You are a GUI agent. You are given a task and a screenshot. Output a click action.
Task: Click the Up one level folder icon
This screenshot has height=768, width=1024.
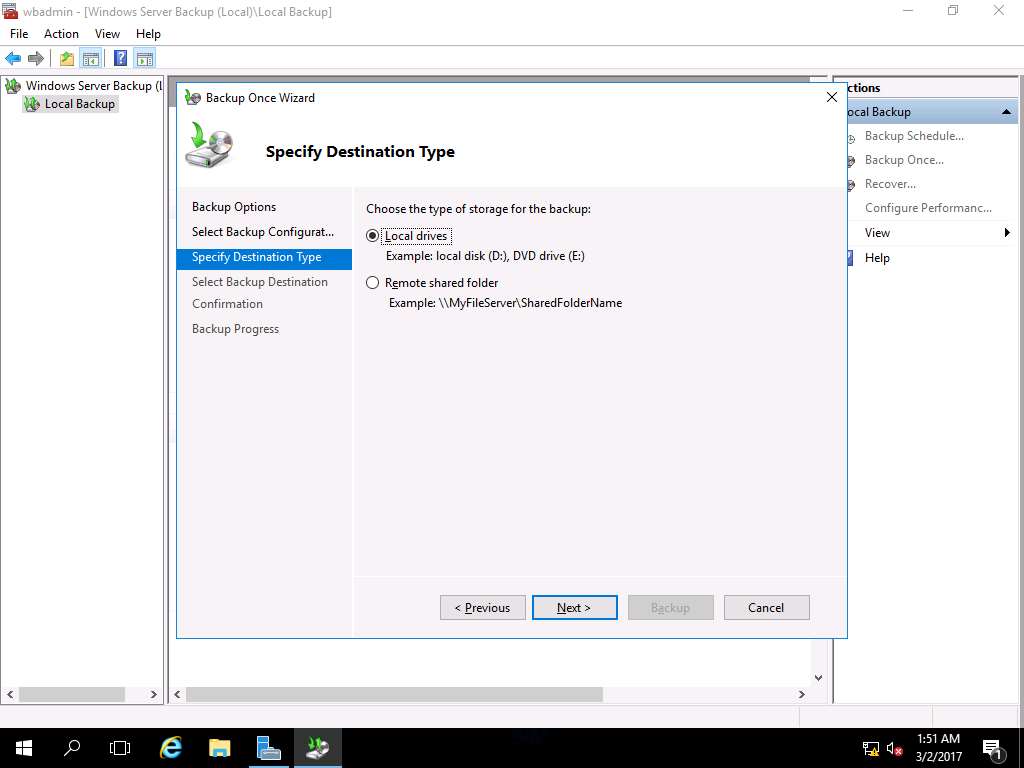pos(67,59)
